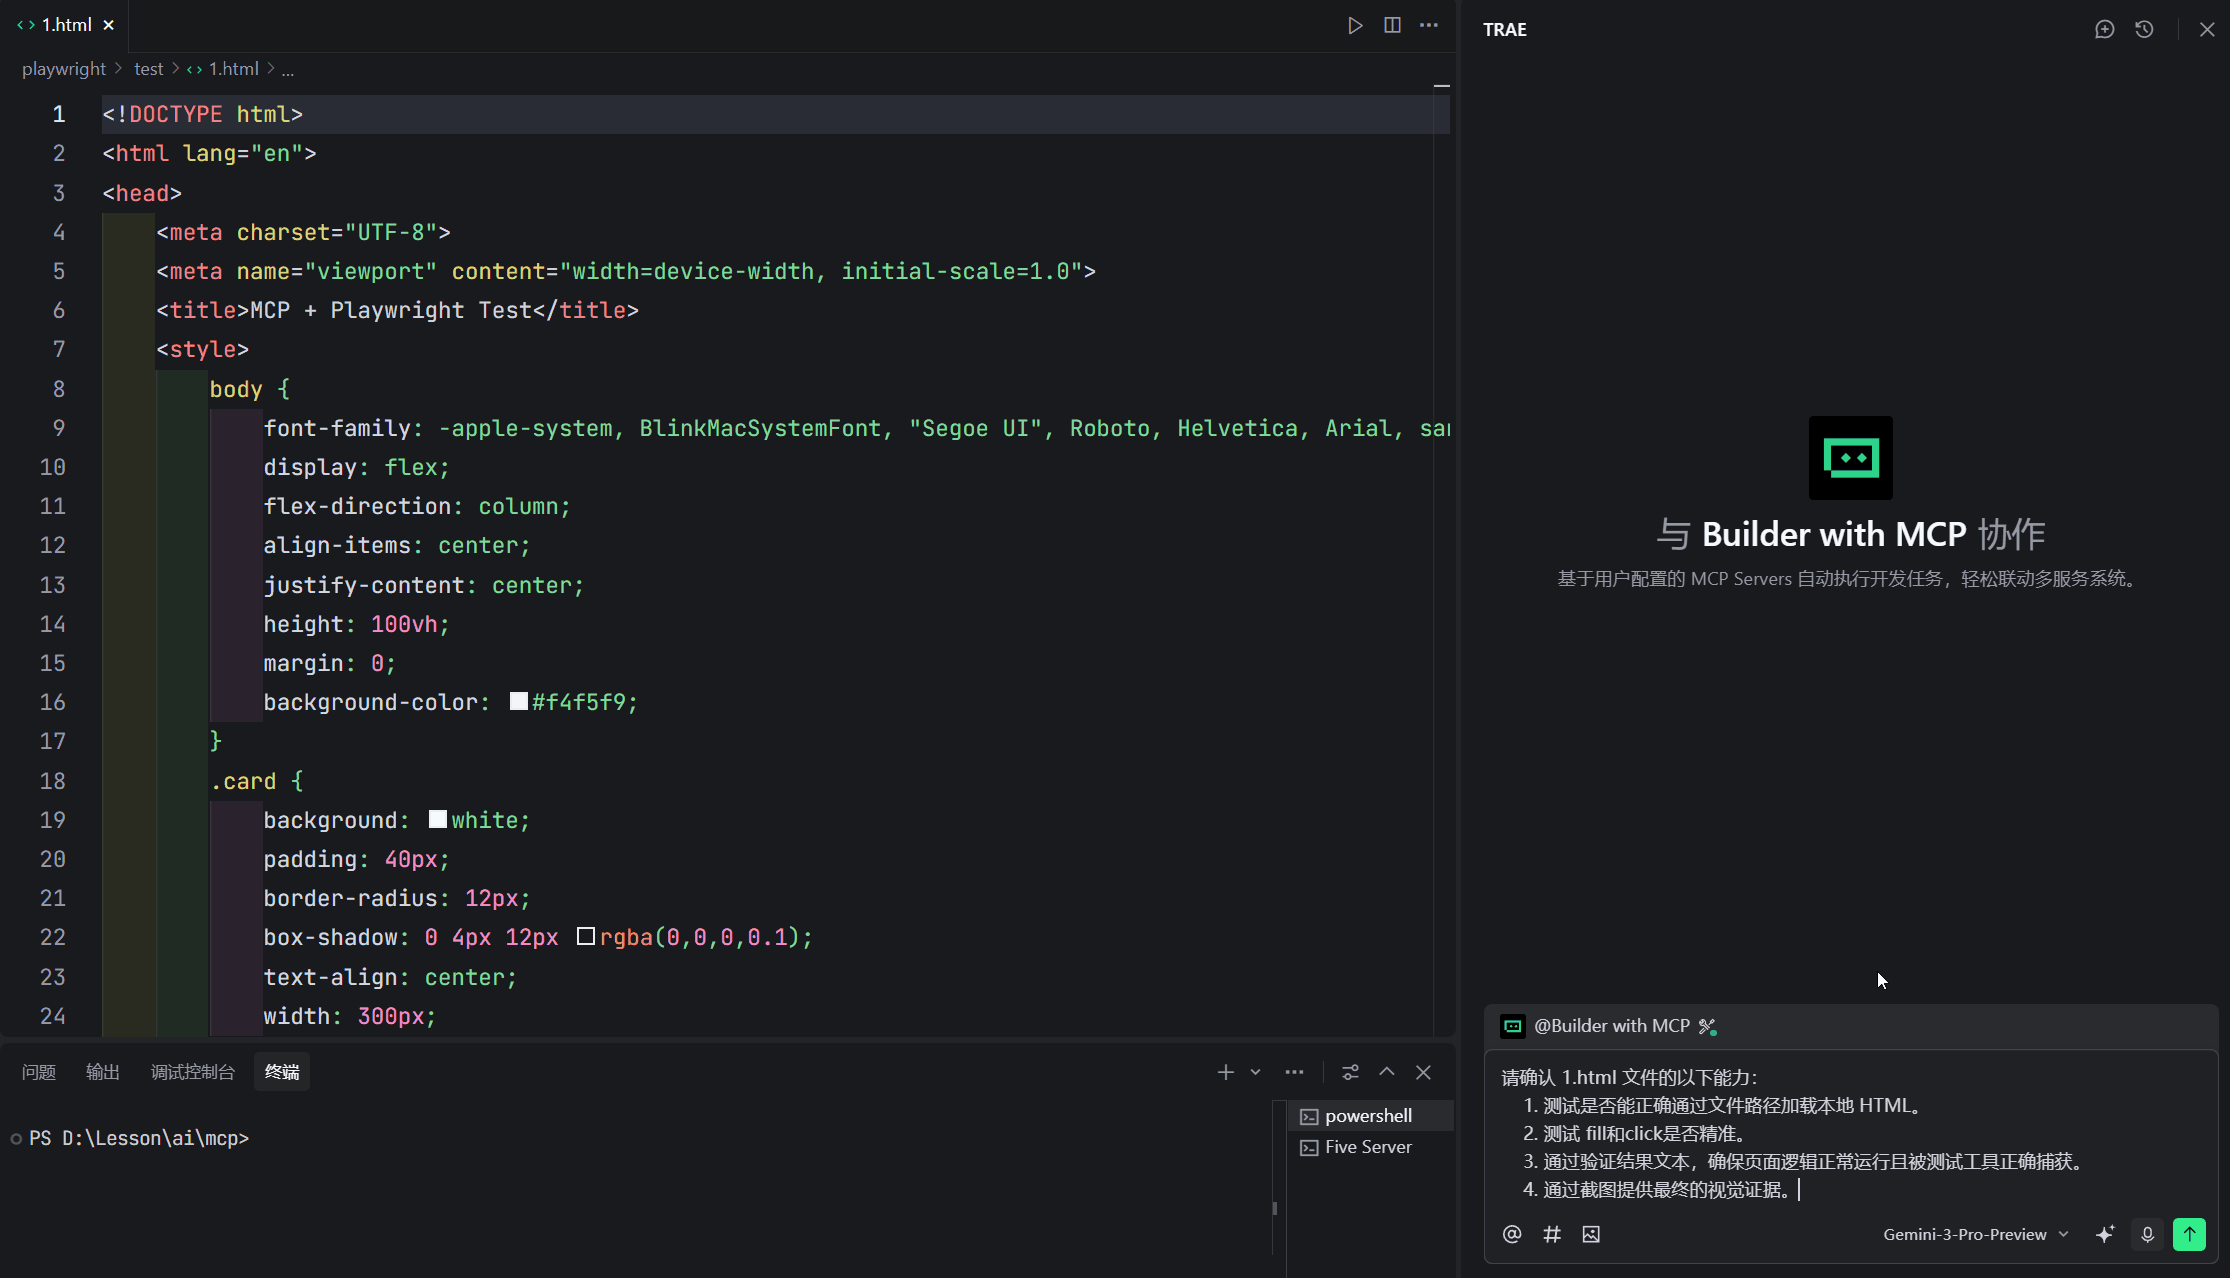
Task: Run the 1.html file with play icon
Action: click(1355, 25)
